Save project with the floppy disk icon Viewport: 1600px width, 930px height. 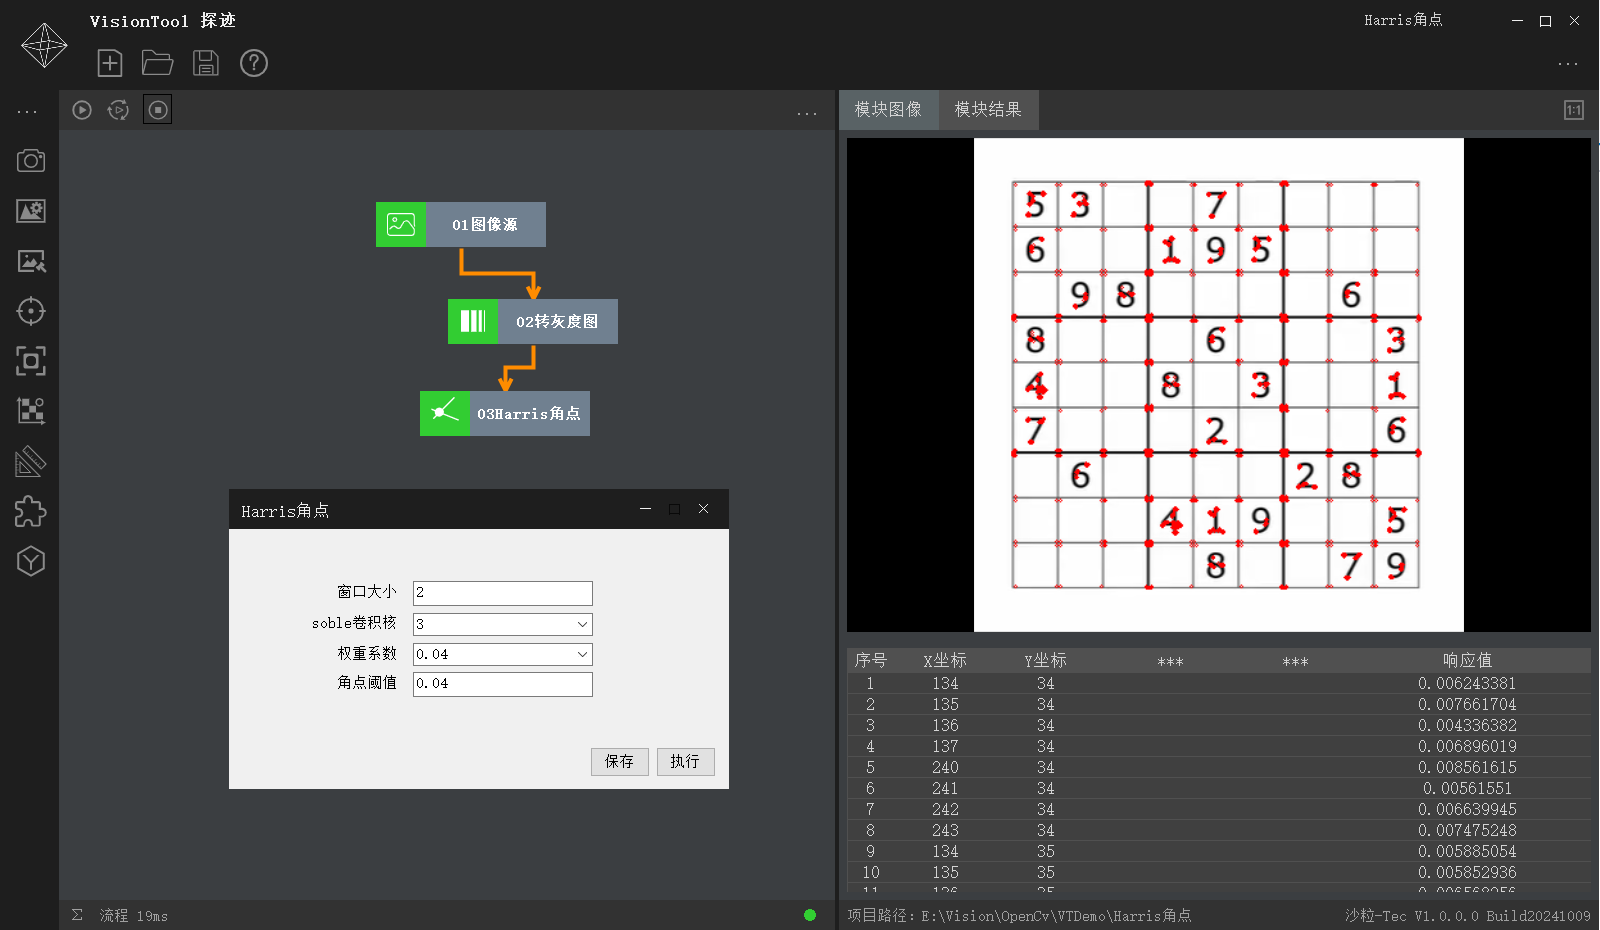click(x=206, y=63)
